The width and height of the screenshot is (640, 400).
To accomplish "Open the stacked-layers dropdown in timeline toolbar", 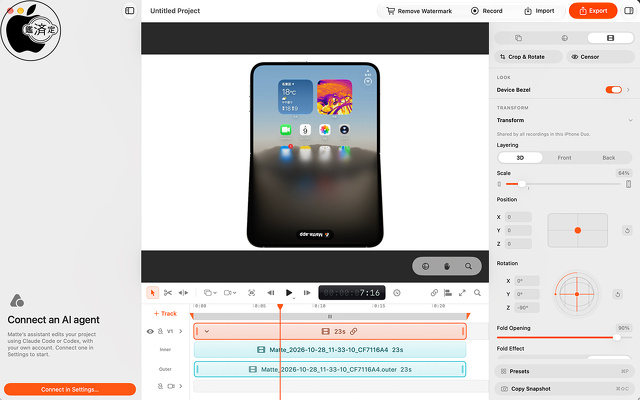I will (x=210, y=293).
